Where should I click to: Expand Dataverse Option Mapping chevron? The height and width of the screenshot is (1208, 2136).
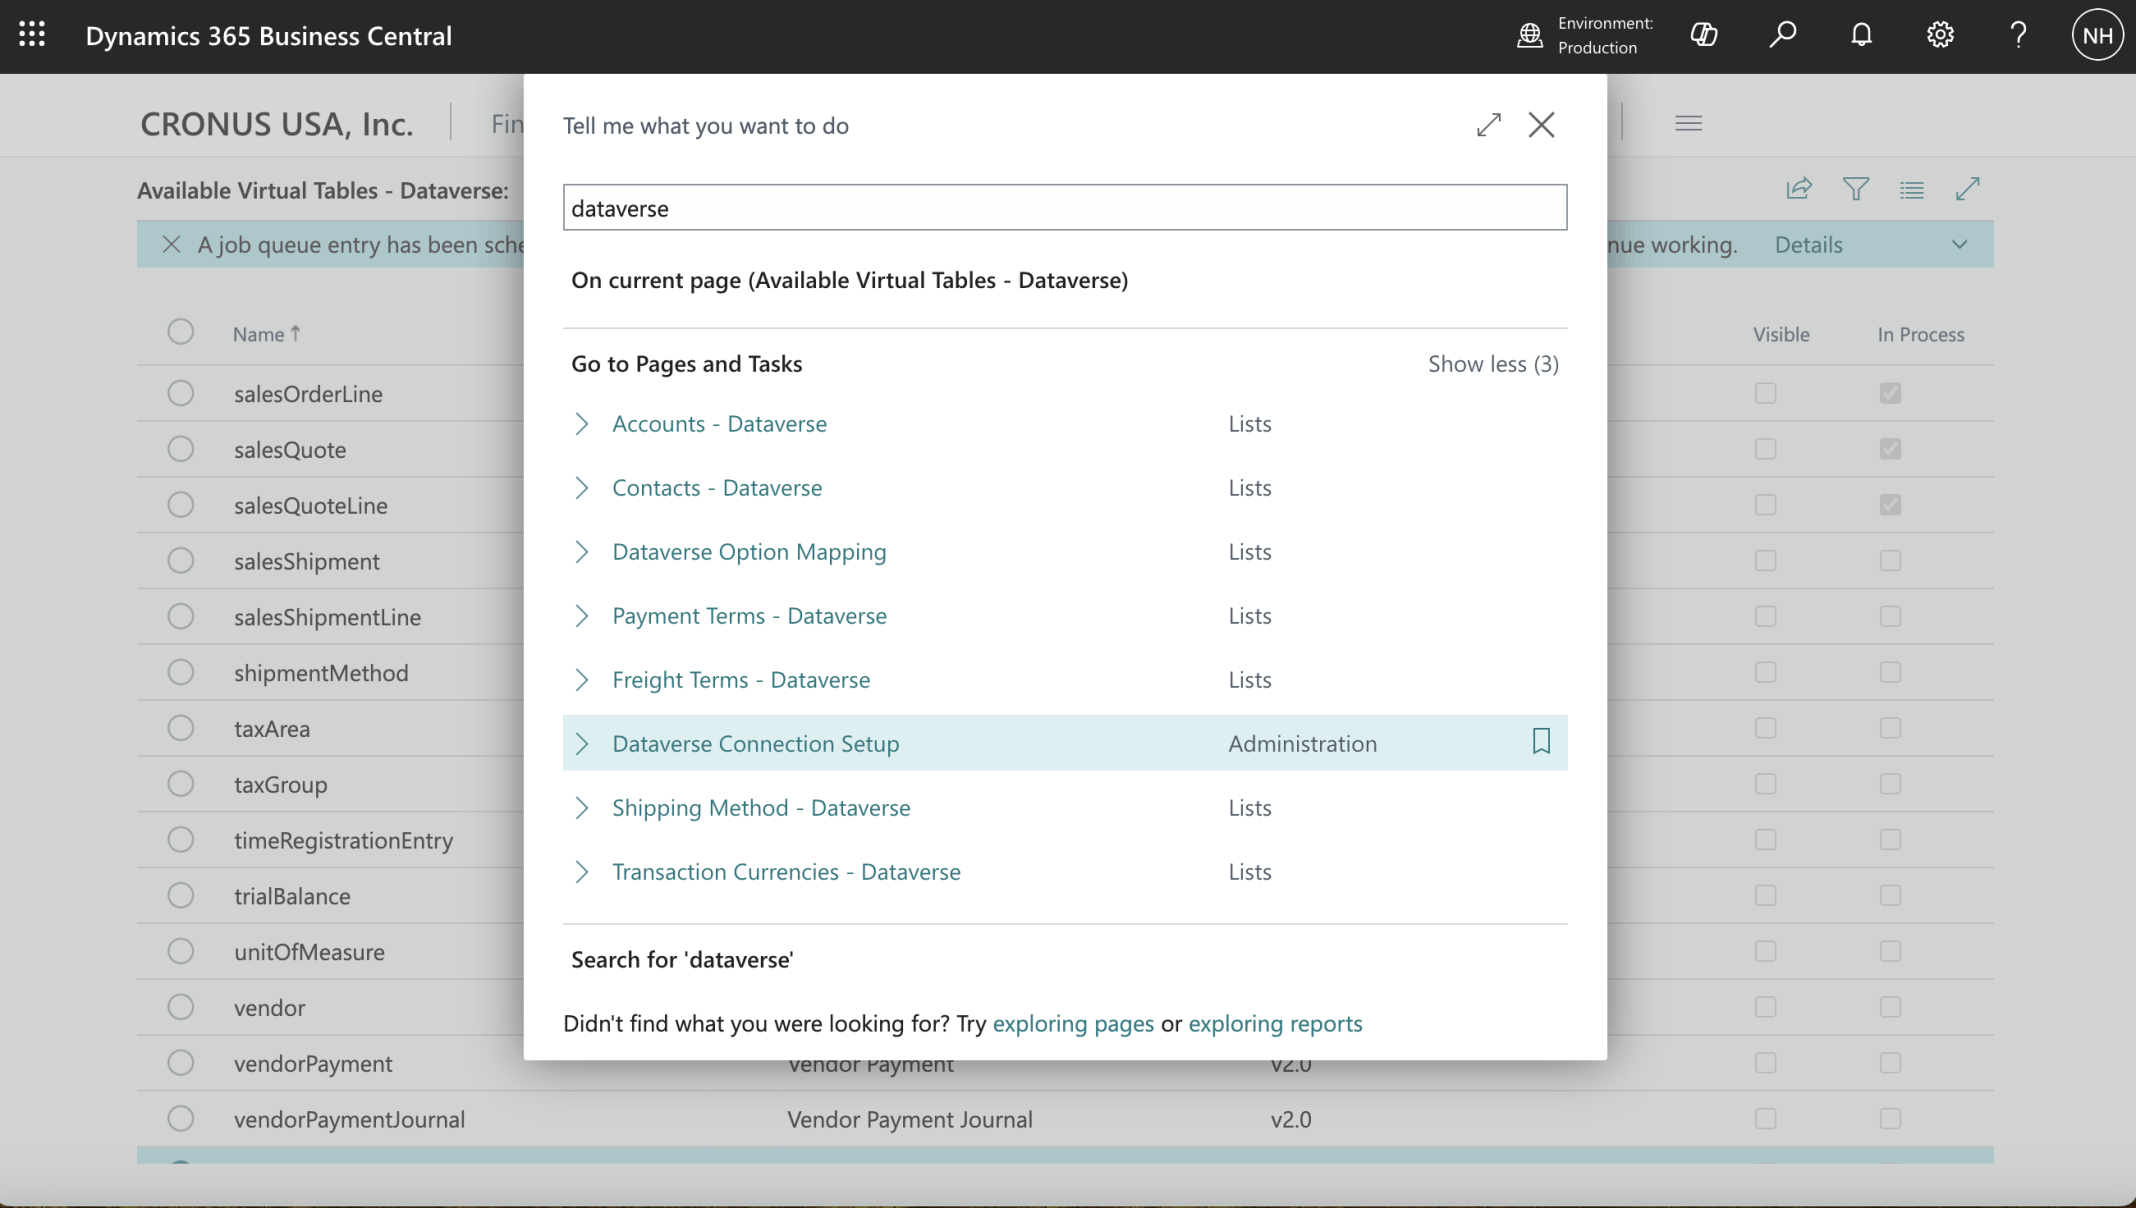tap(582, 552)
